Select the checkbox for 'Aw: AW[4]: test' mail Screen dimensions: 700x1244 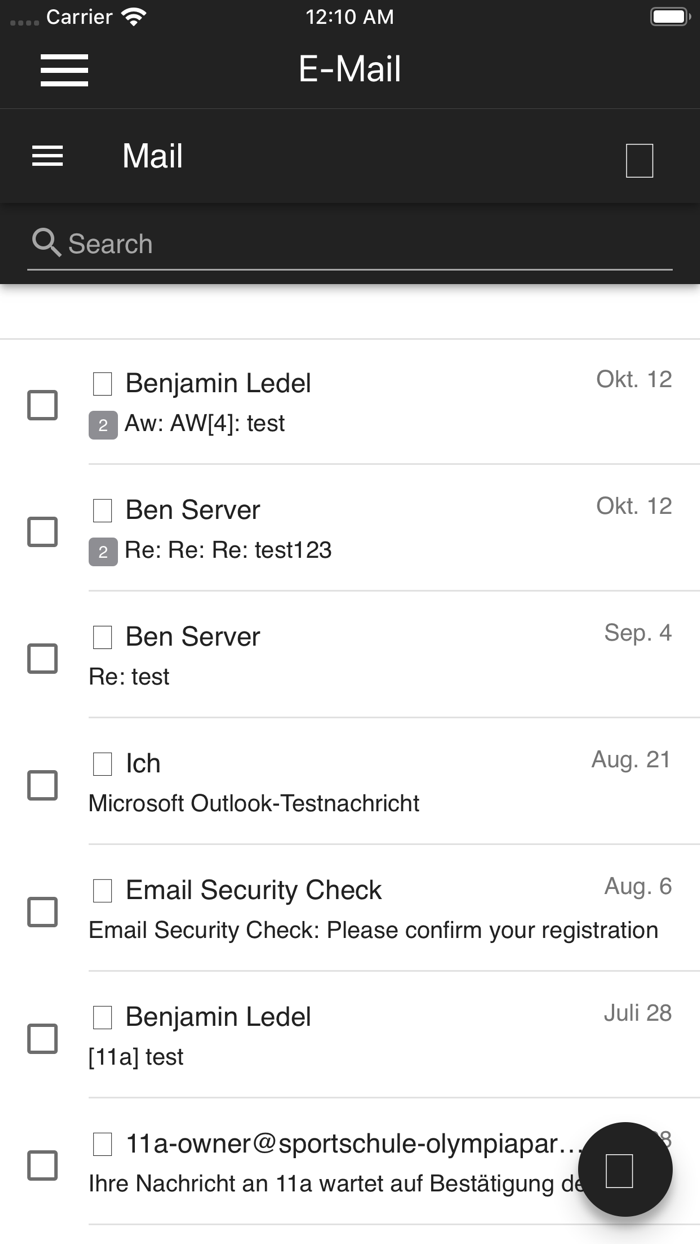coord(42,405)
